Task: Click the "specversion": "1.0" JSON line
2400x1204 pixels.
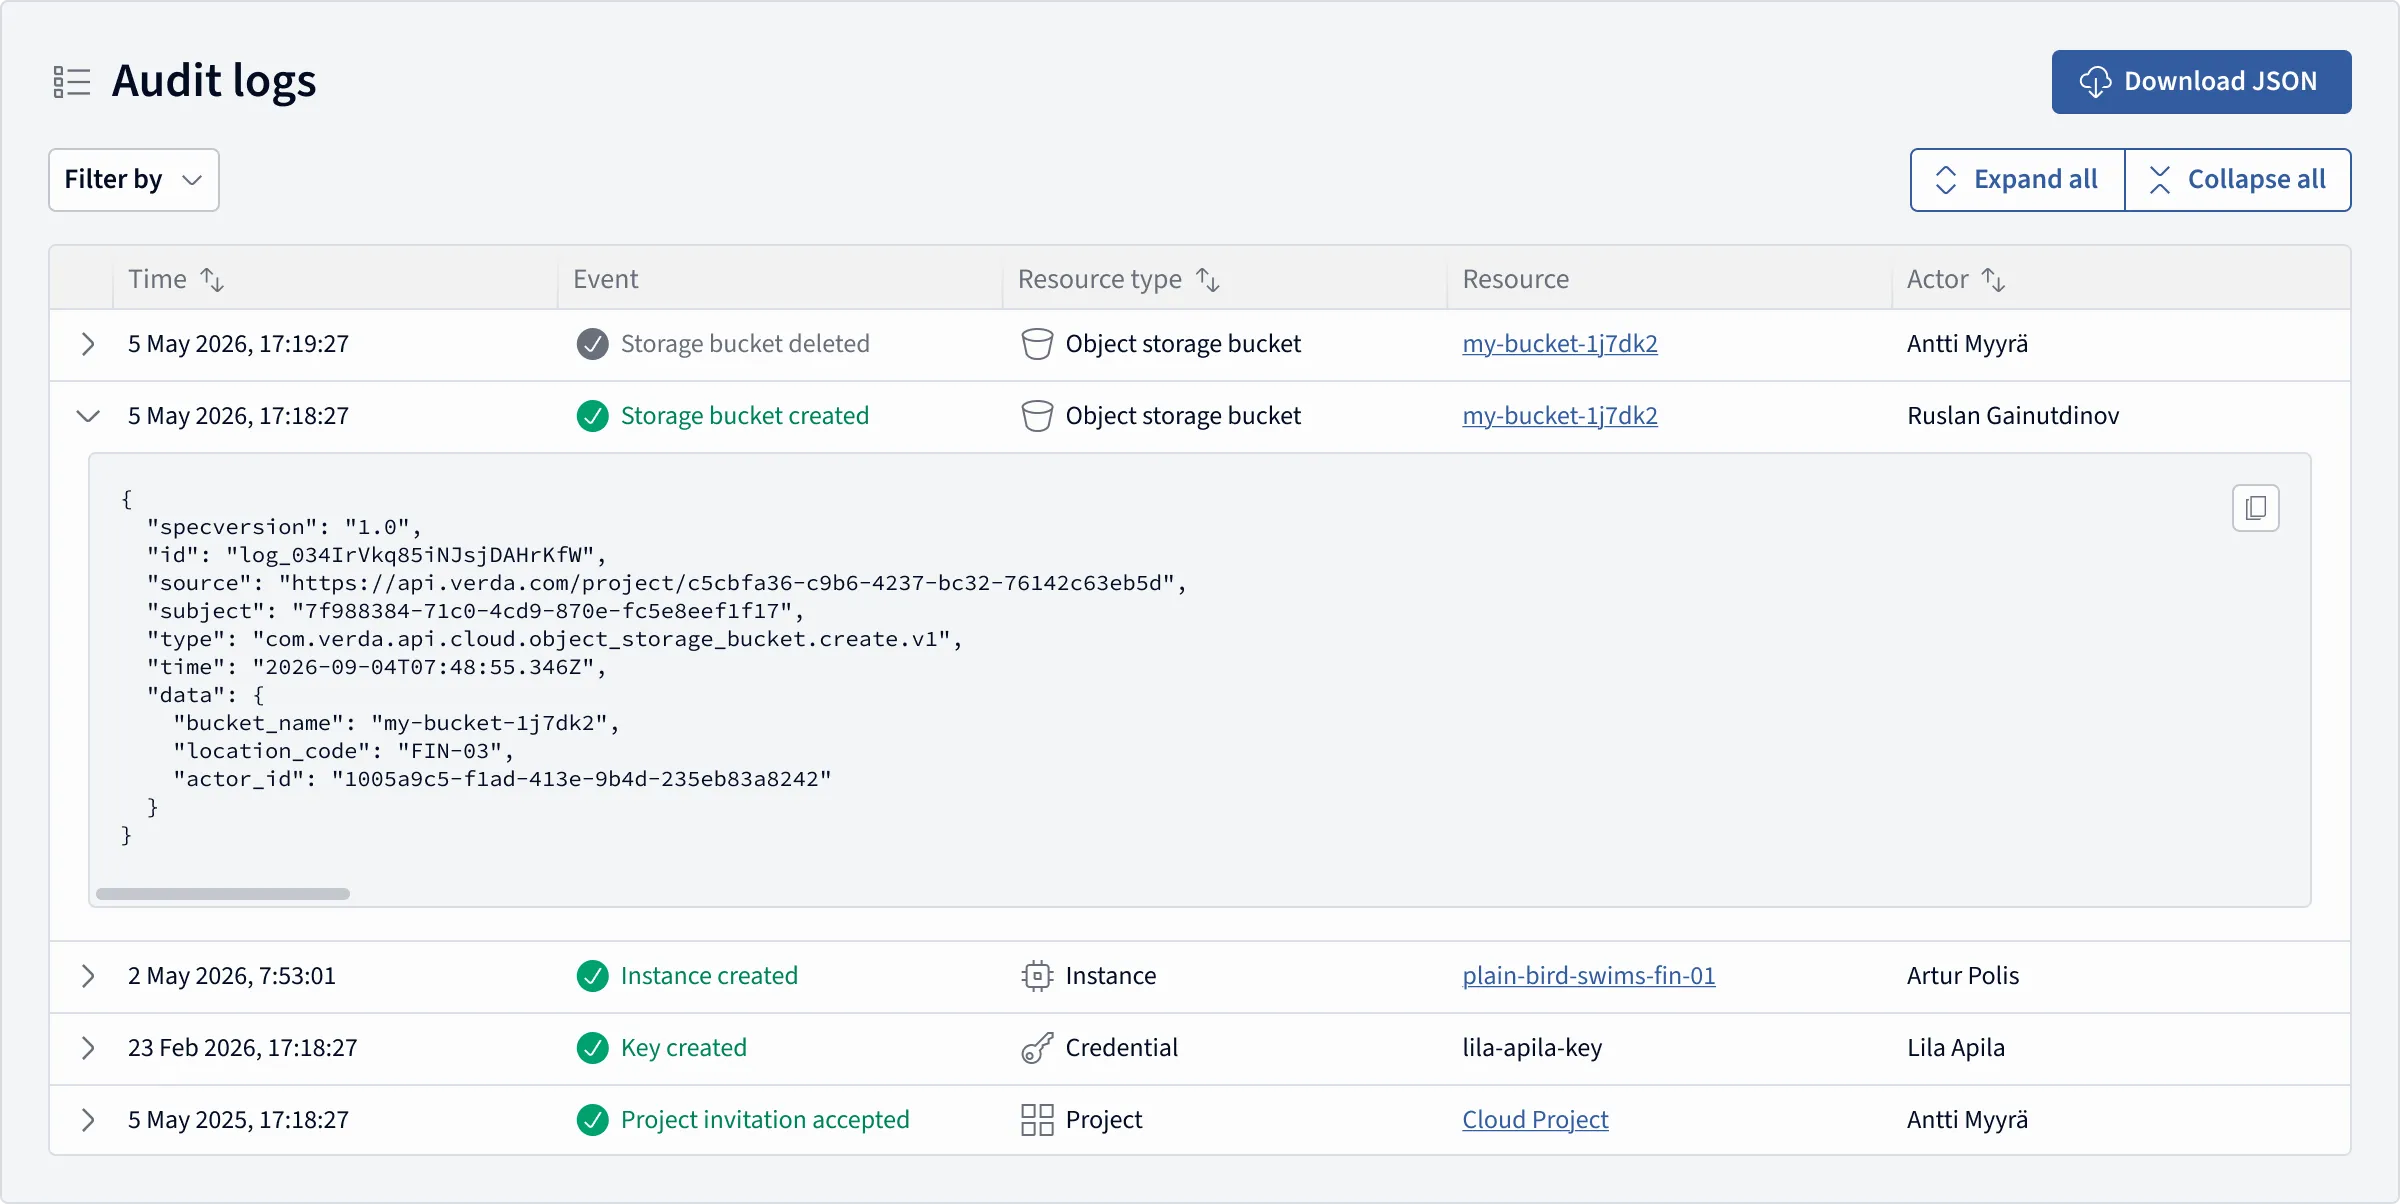Action: (284, 527)
